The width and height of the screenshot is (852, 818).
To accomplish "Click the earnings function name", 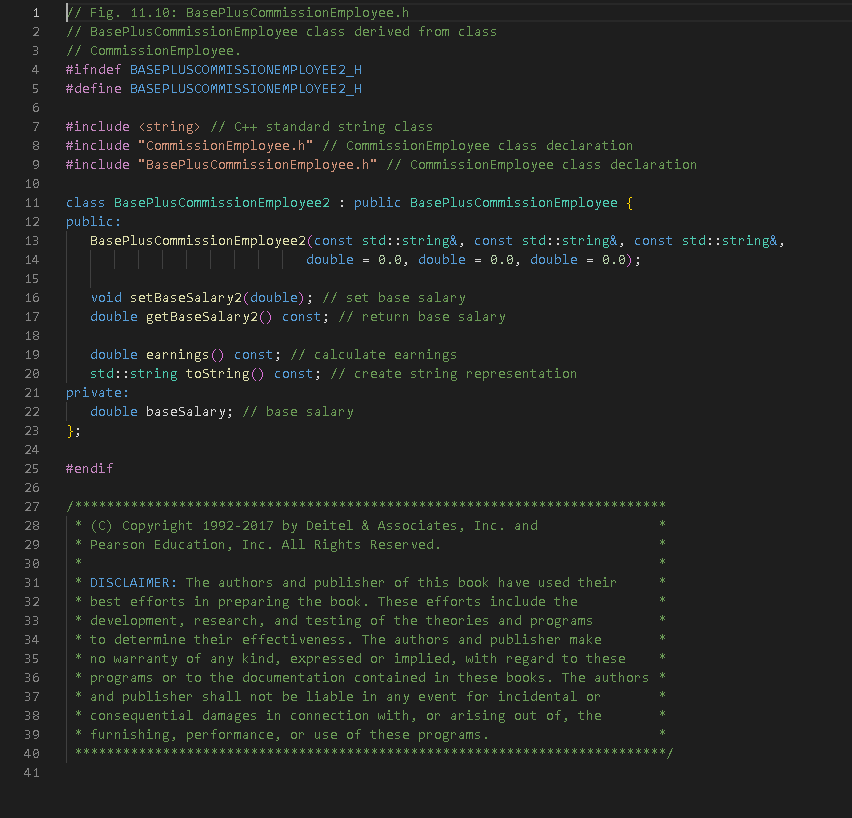I will click(x=177, y=355).
